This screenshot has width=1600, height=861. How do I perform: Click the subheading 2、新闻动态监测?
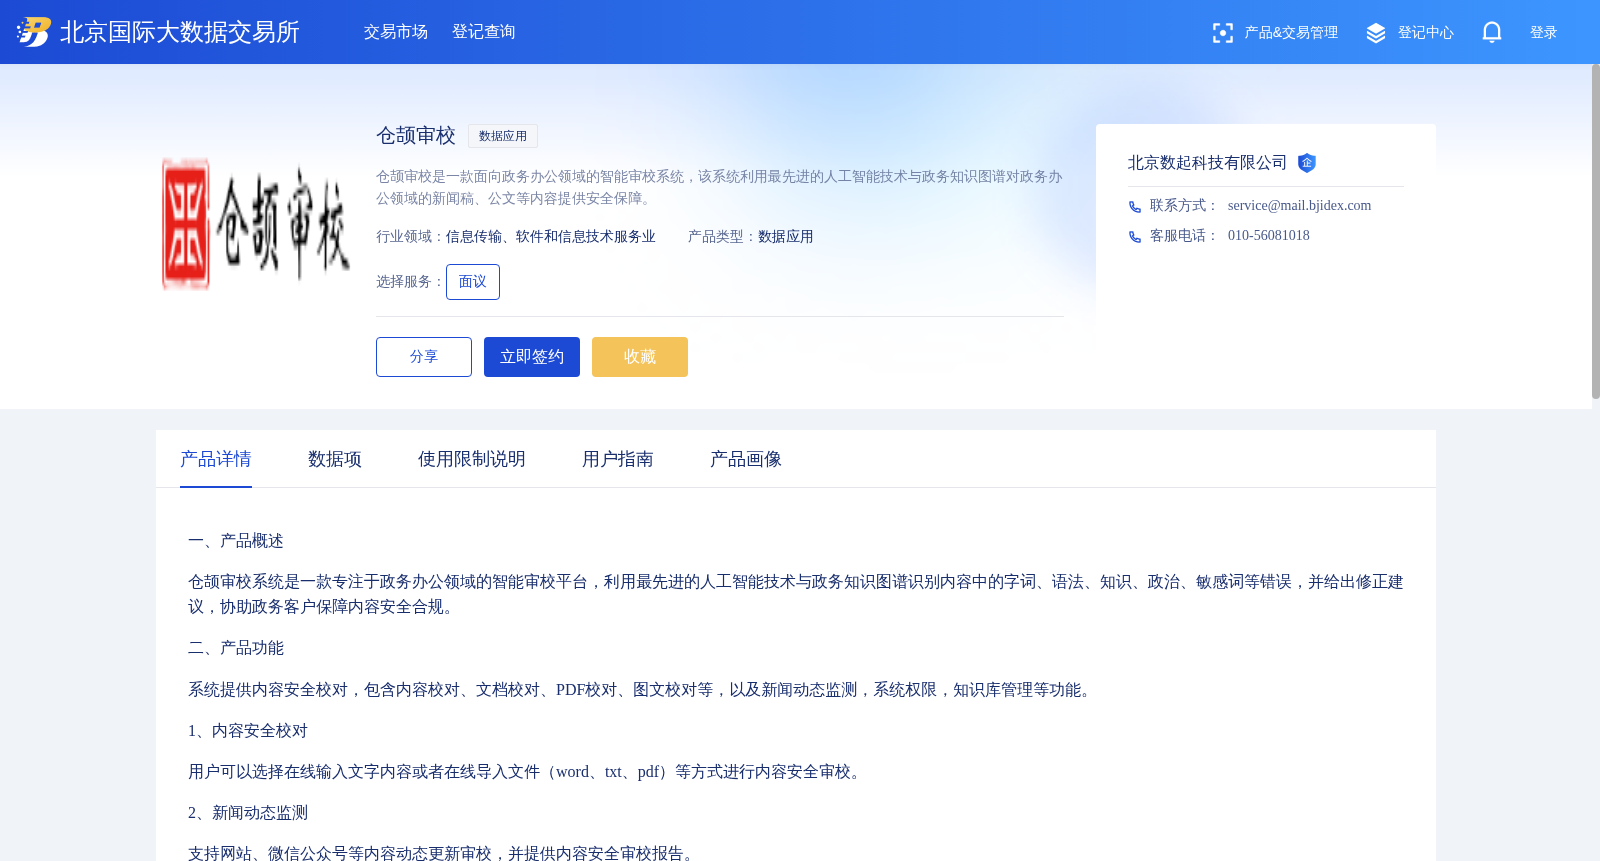point(248,813)
